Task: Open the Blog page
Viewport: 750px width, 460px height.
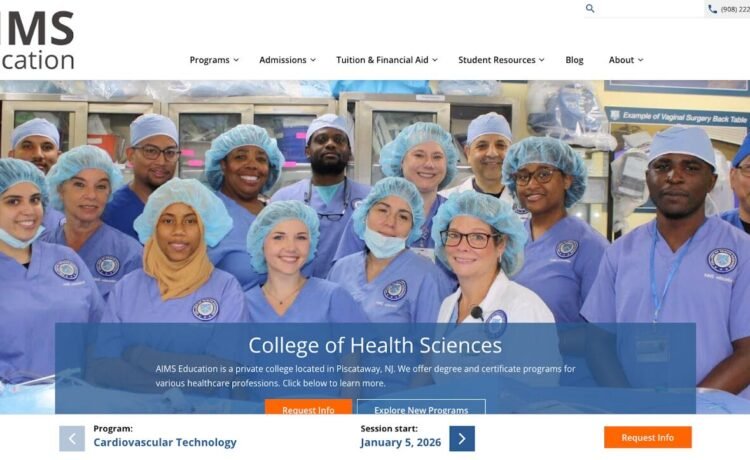Action: (x=574, y=60)
